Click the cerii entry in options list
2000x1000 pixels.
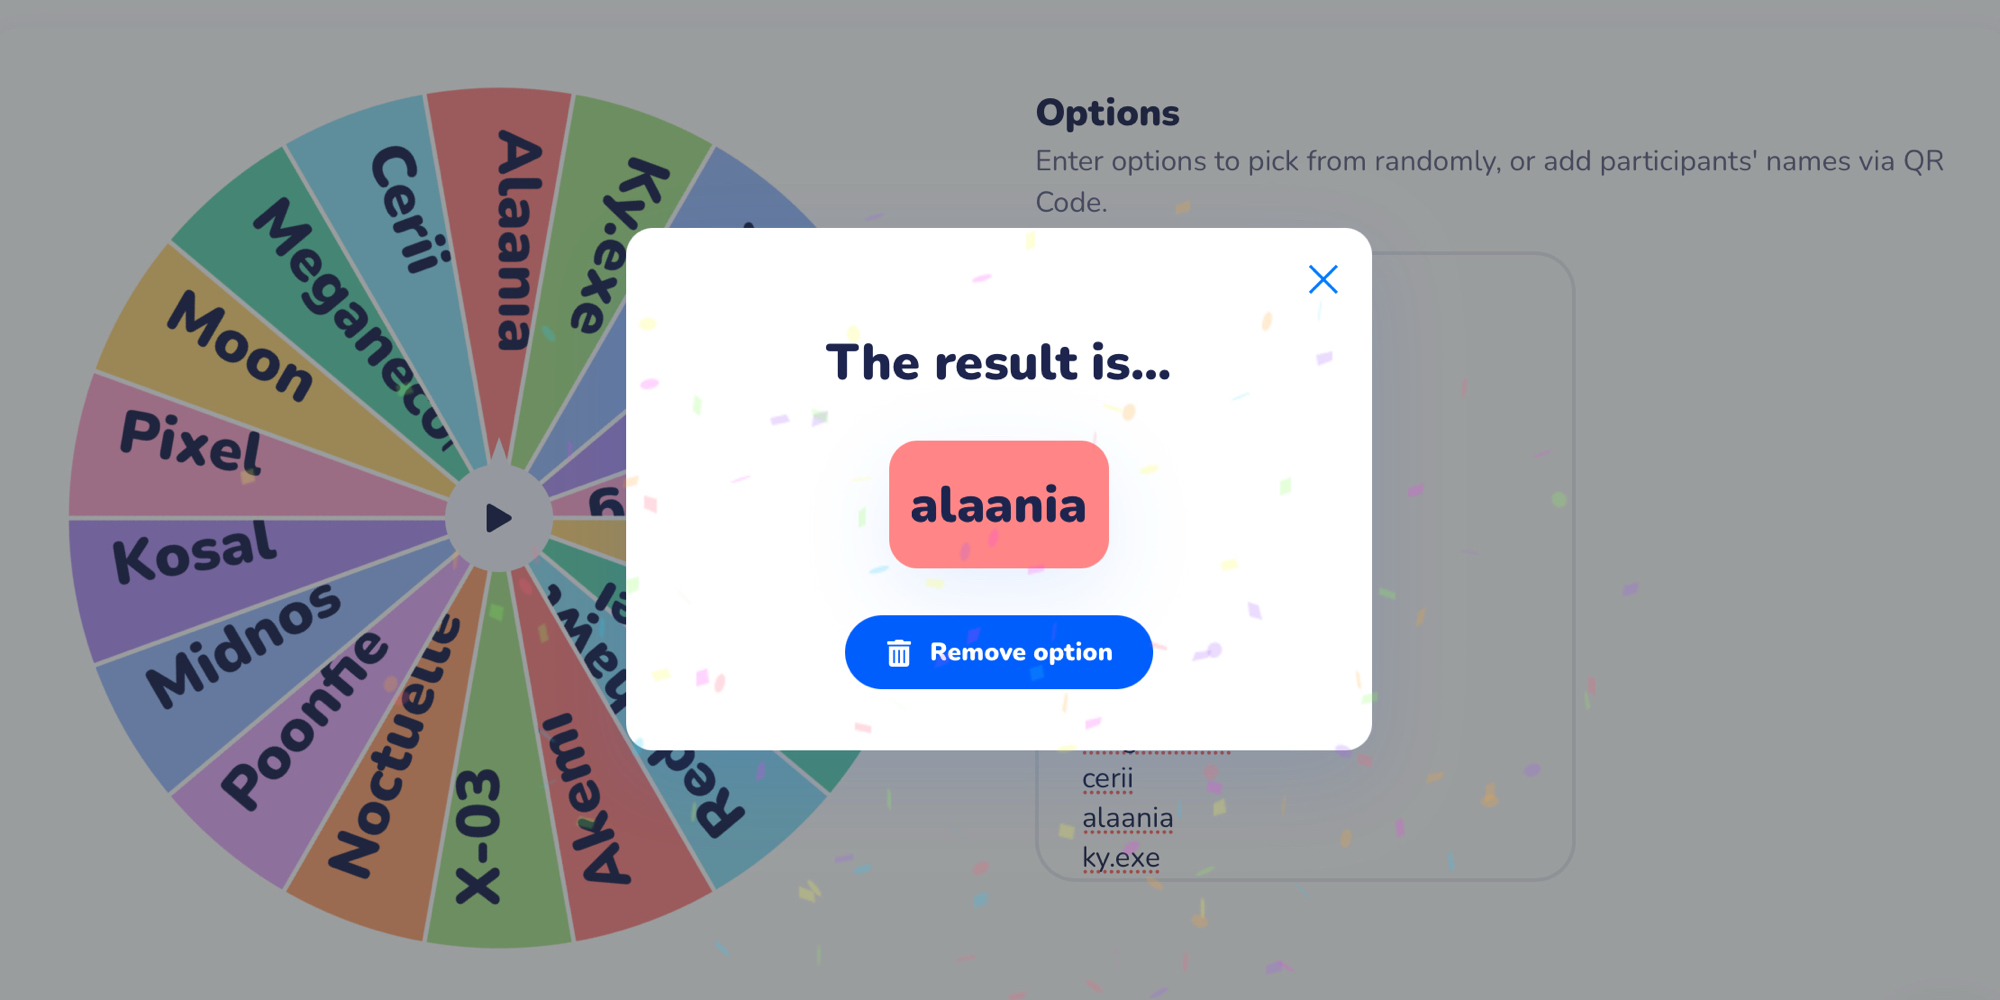click(x=1107, y=778)
